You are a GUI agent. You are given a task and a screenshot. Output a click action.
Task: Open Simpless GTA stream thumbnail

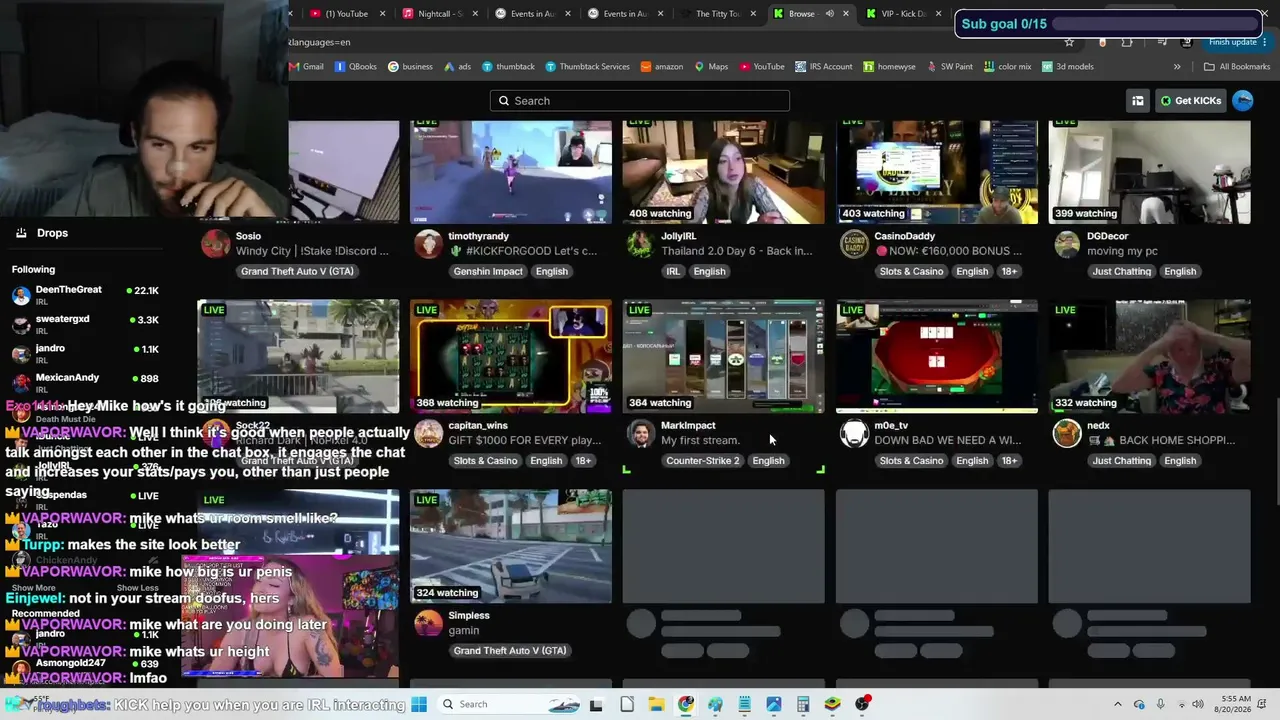(x=510, y=546)
